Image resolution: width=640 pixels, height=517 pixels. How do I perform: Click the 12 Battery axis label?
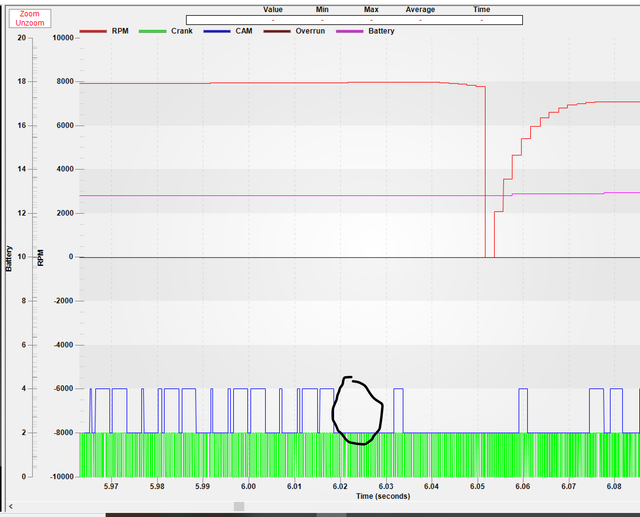(22, 213)
